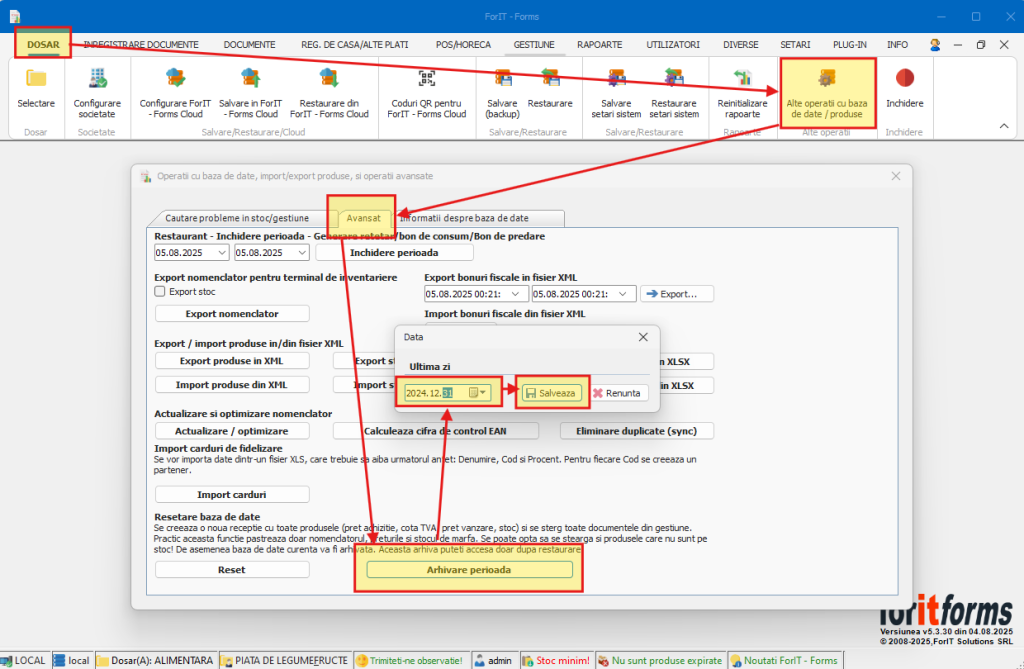Screen dimensions: 1024x669
Task: Open the second Inchidere perioada date dropdown
Action: (302, 252)
